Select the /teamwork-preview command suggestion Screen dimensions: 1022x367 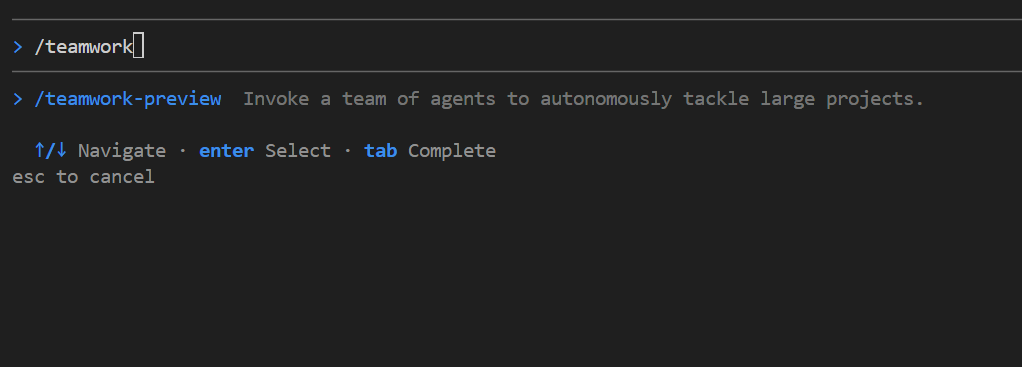128,99
